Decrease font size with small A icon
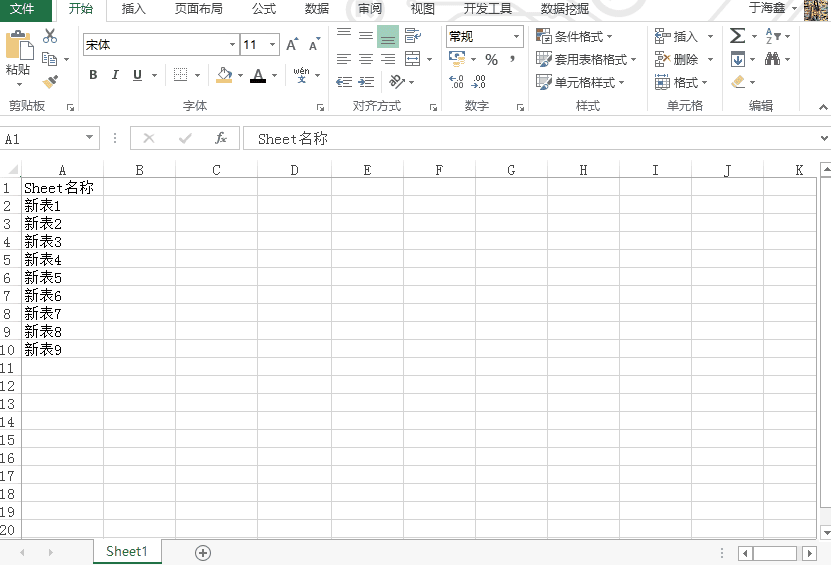This screenshot has height=565, width=831. tap(315, 45)
